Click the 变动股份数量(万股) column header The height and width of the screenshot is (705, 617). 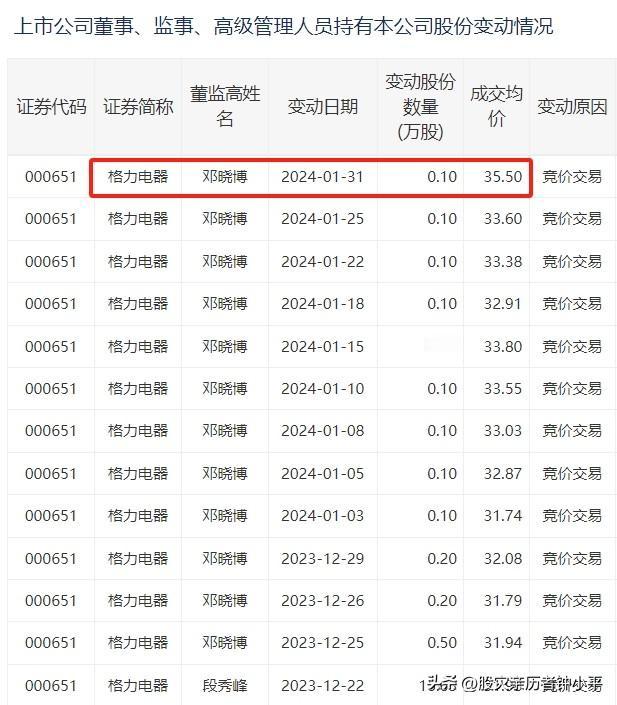(420, 107)
